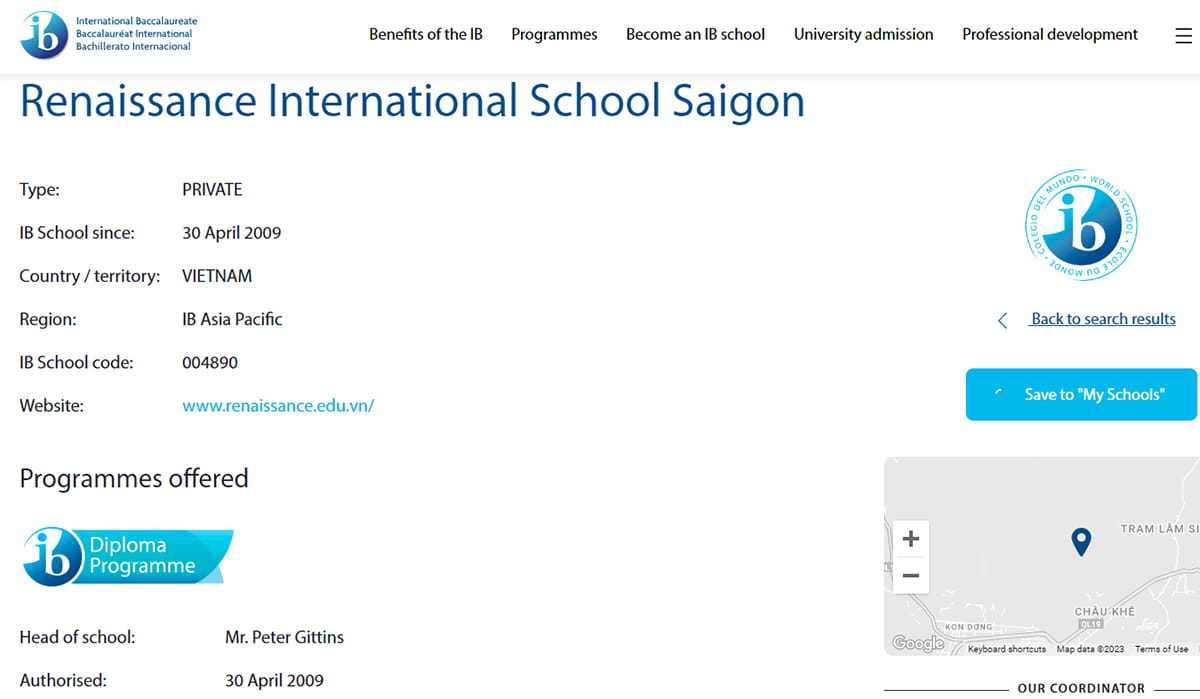Click the blue location pin on map
The width and height of the screenshot is (1200, 699).
tap(1080, 541)
